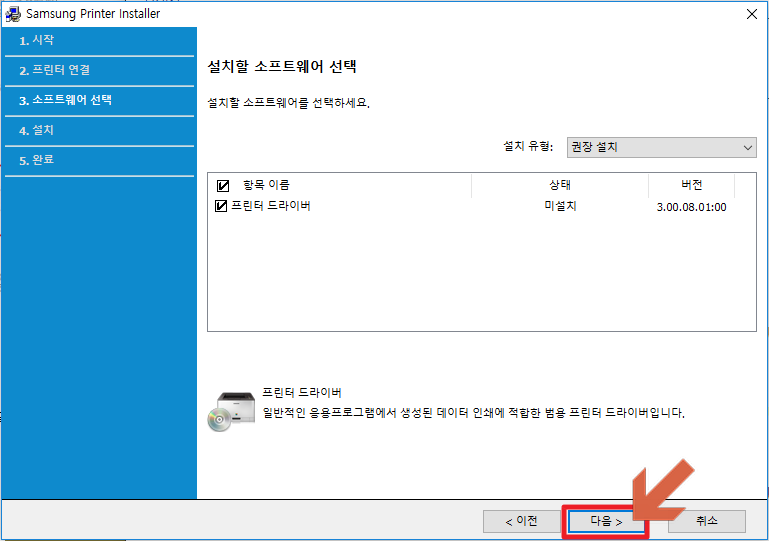Image resolution: width=769 pixels, height=541 pixels.
Task: Select step 3. 소프트웨어 선택 in sidebar
Action: point(65,100)
